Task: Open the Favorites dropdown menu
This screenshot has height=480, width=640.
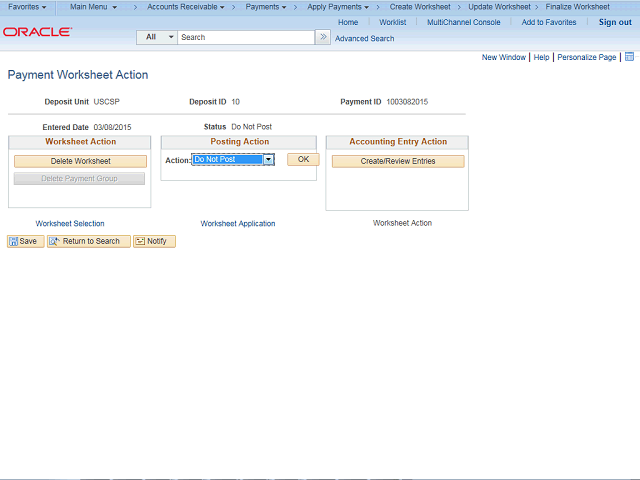Action: (x=27, y=7)
